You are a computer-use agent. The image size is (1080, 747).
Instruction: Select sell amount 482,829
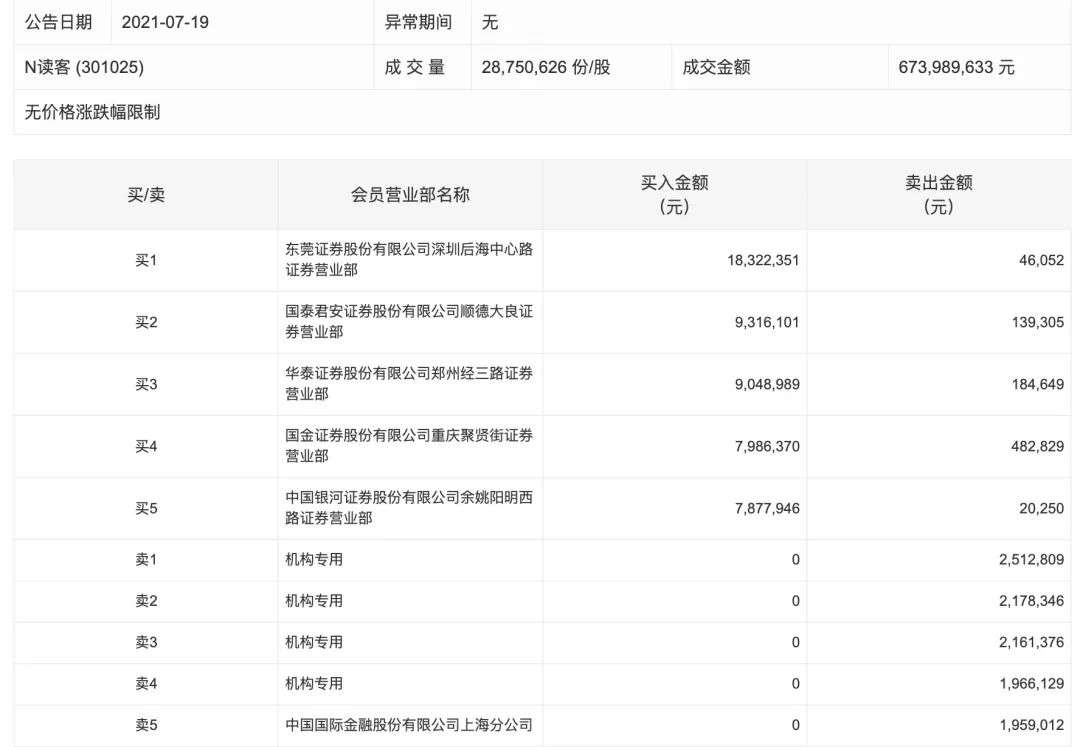pyautogui.click(x=1038, y=446)
